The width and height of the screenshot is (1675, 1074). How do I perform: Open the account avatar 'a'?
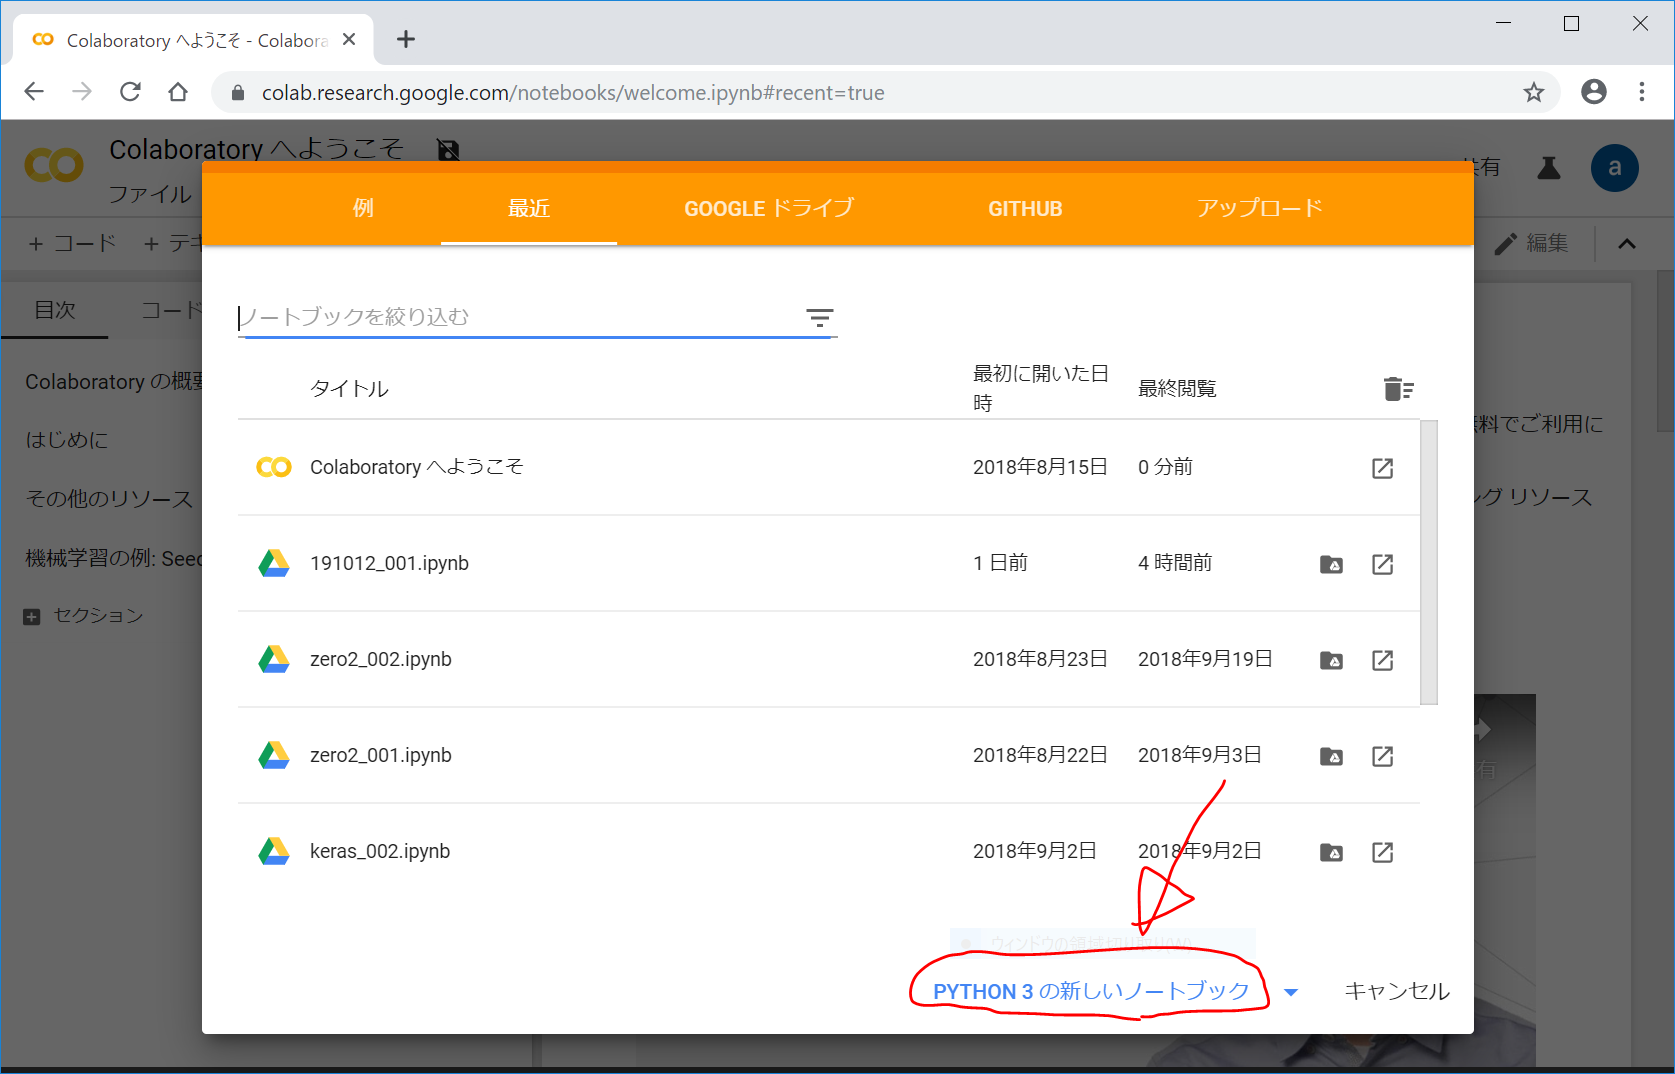1614,167
